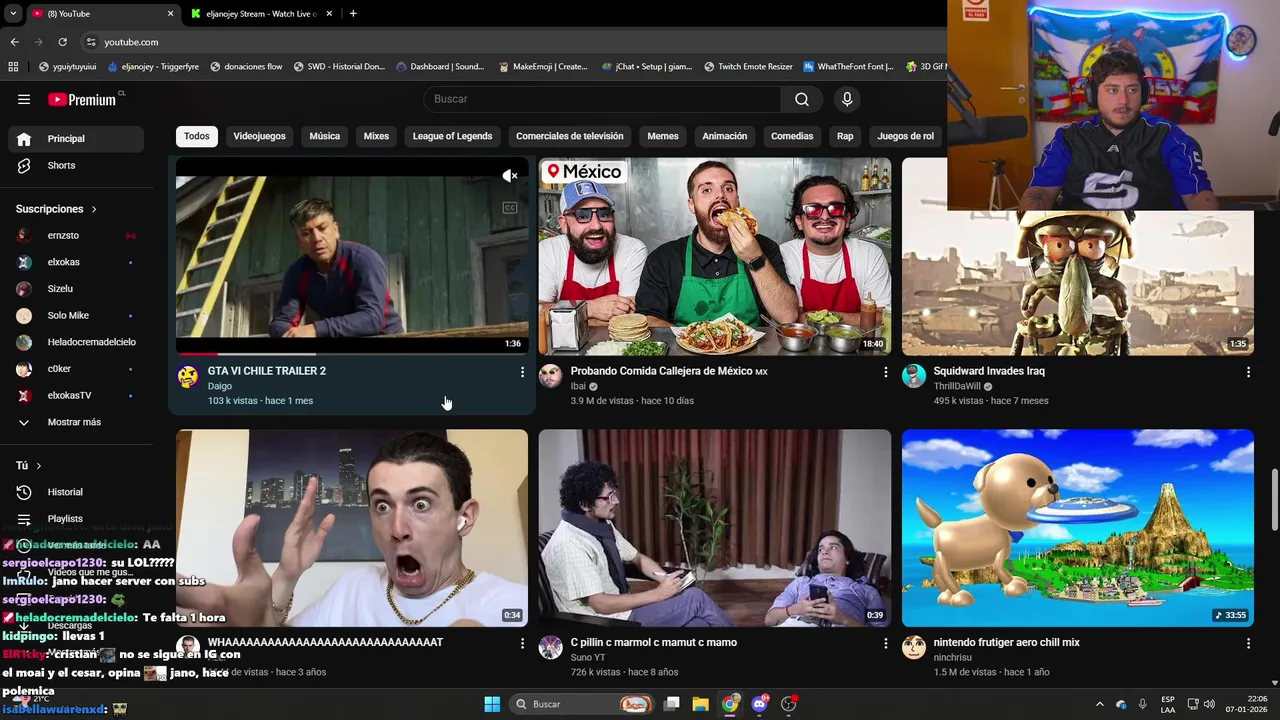The height and width of the screenshot is (720, 1280).
Task: Open a new browser tab
Action: [x=353, y=13]
